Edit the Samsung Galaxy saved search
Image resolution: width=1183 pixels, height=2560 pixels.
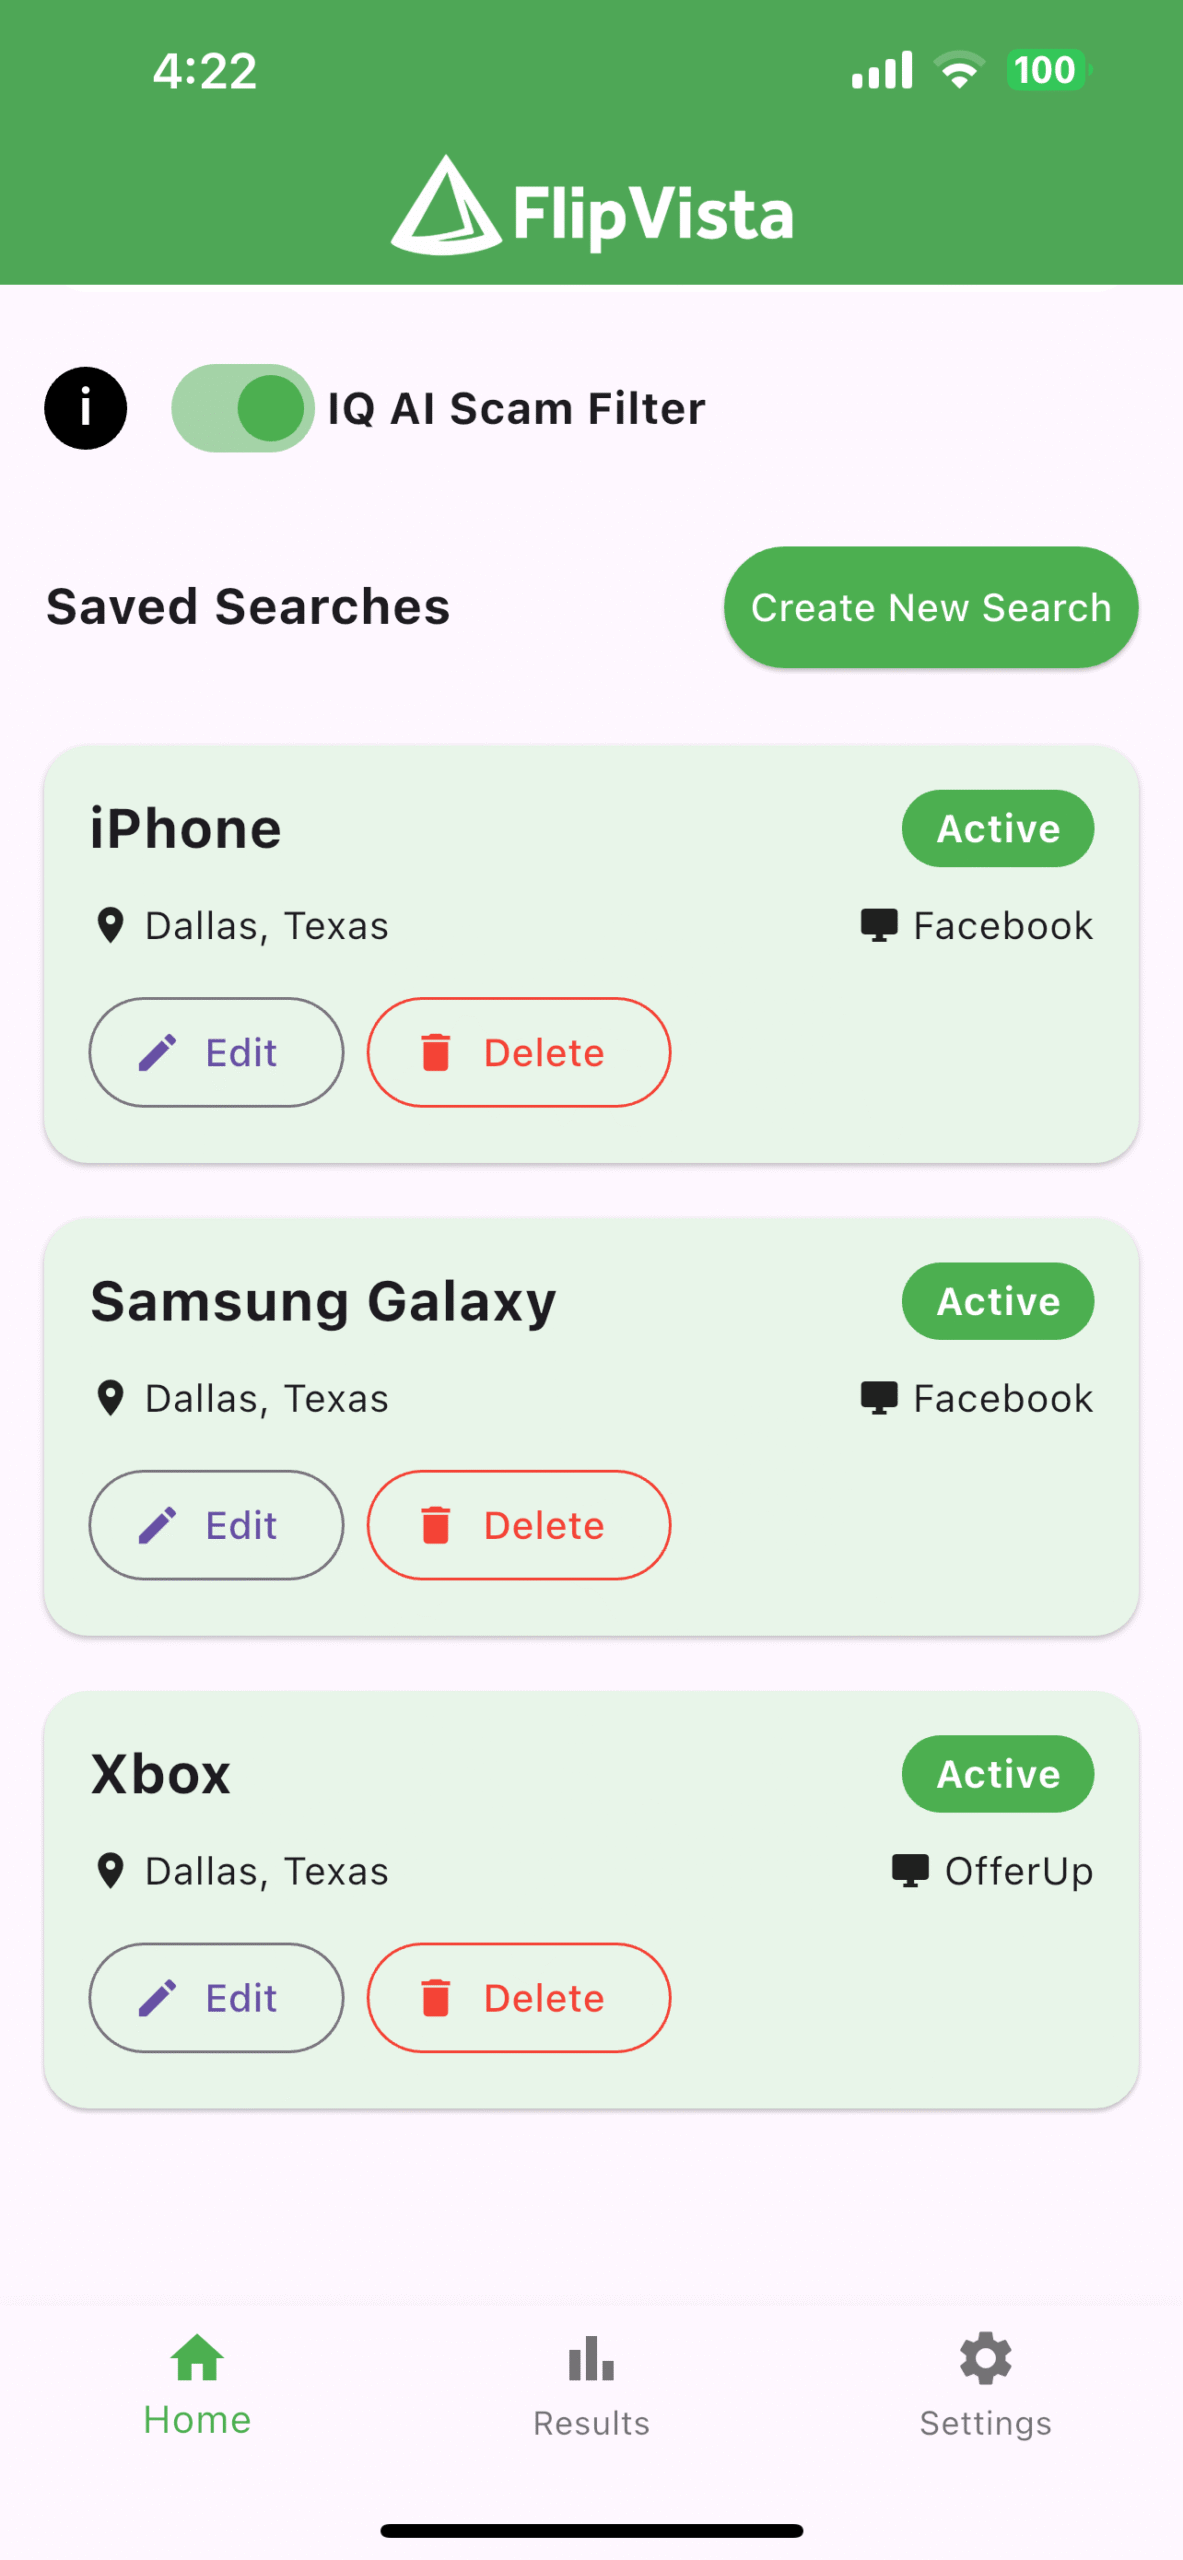coord(216,1525)
